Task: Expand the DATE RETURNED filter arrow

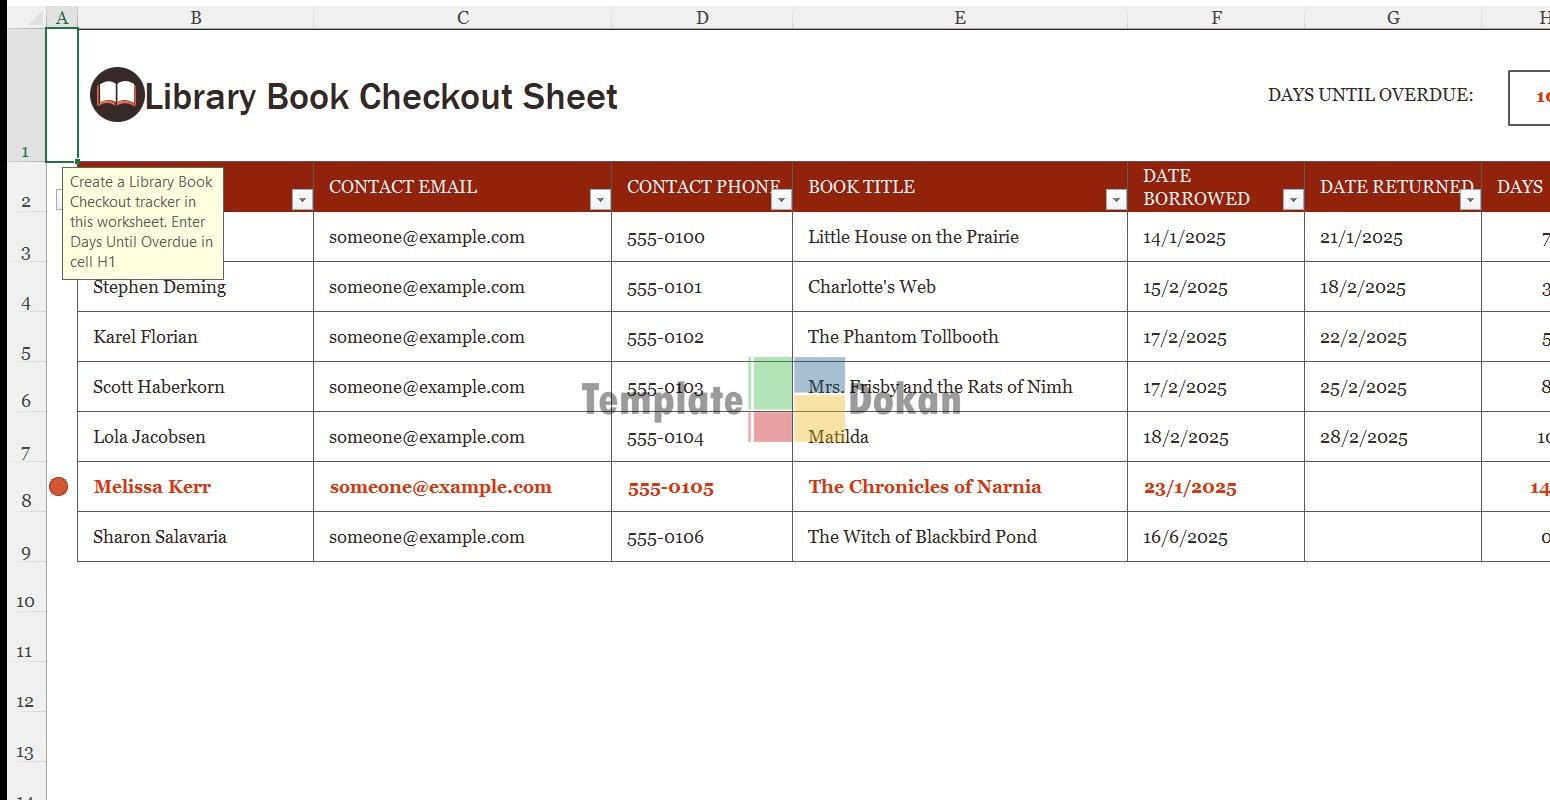Action: point(1470,200)
